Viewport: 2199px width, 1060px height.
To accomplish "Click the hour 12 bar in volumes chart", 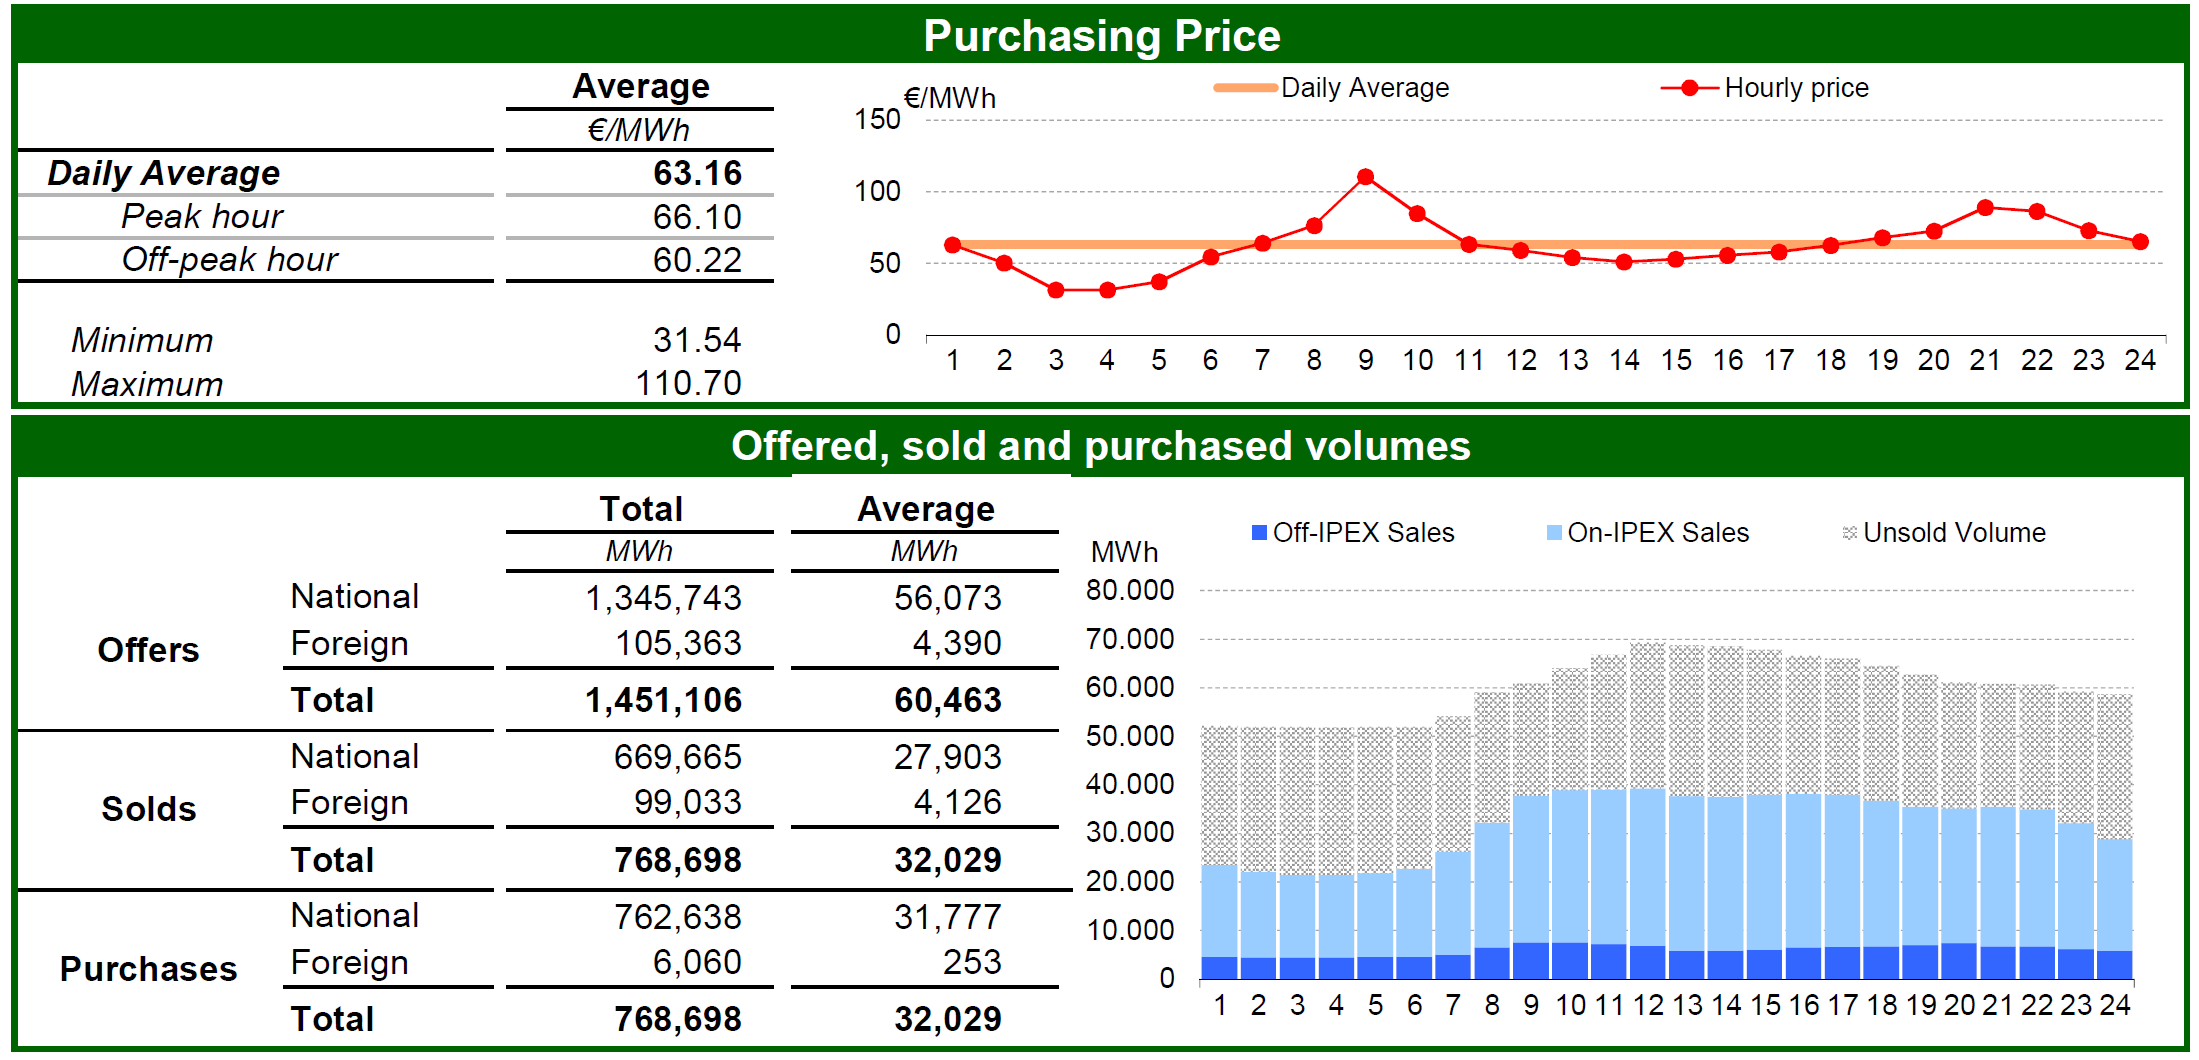I will point(1648,810).
